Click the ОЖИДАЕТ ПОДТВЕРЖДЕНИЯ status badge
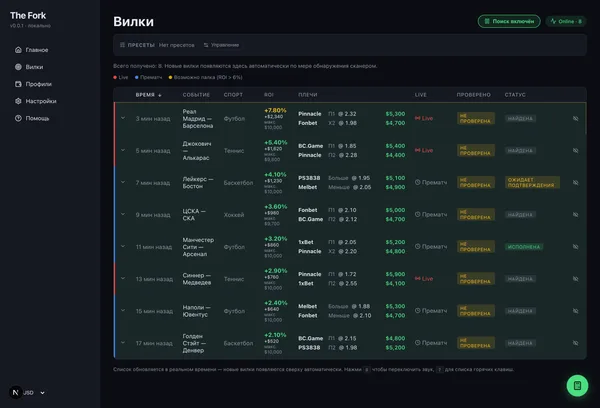600x408 pixels. pyautogui.click(x=532, y=183)
